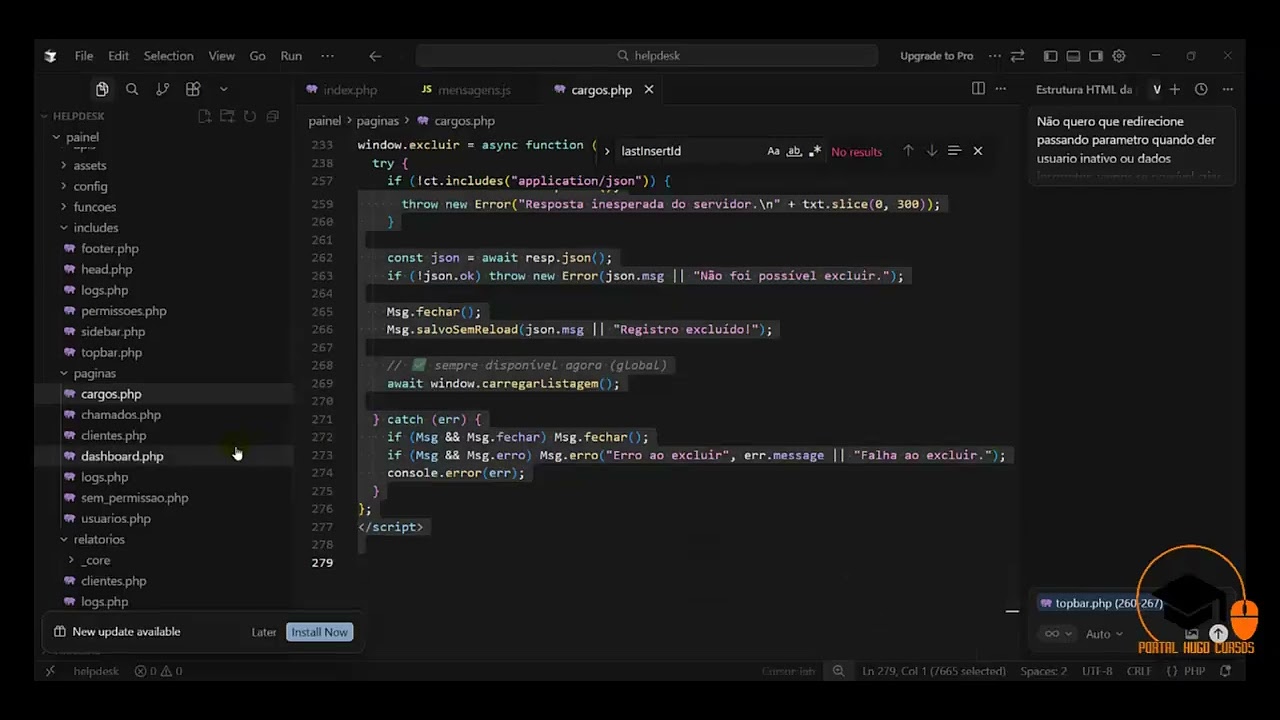Open the View menu

coord(222,56)
